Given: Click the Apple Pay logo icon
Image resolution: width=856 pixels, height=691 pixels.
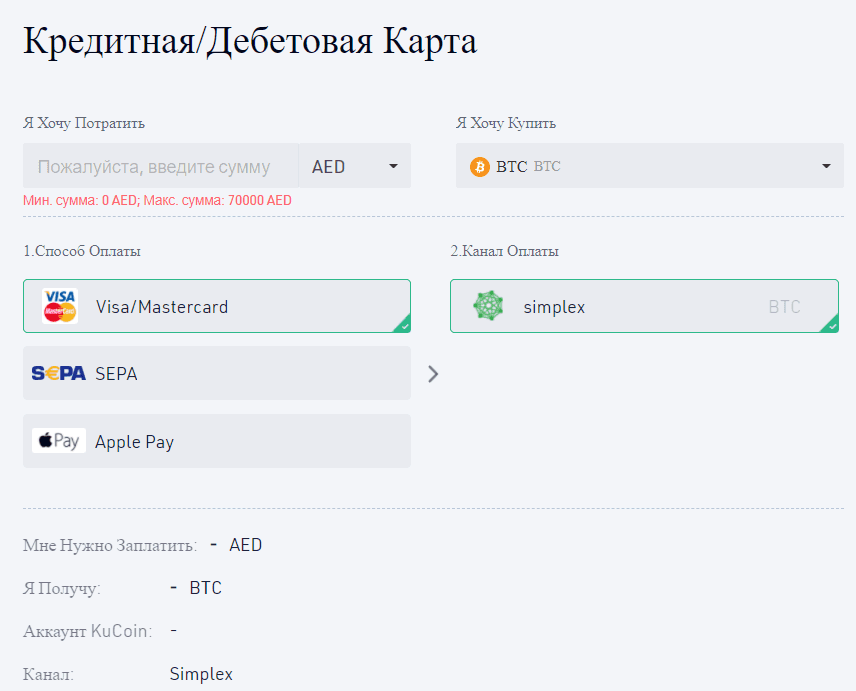Looking at the screenshot, I should coord(59,440).
